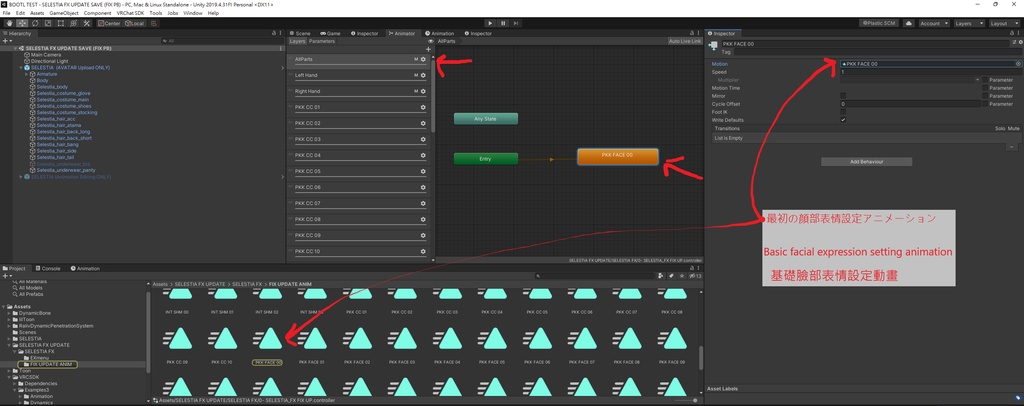Open PKK CC 05 layer gear settings

click(x=423, y=171)
